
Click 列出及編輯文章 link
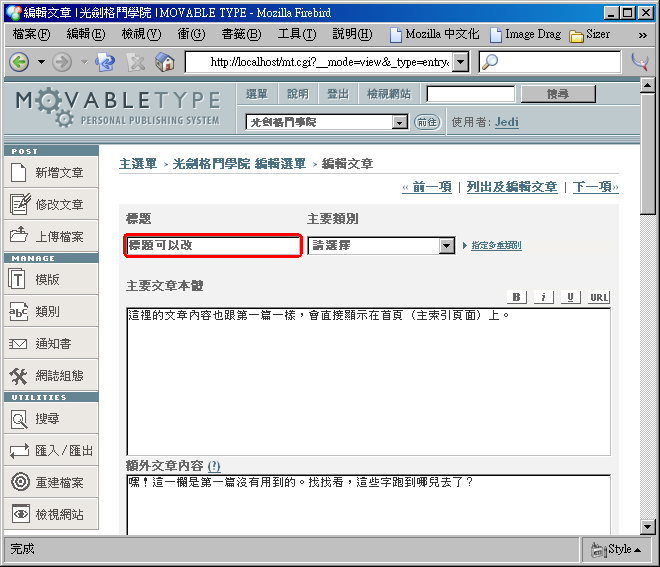coord(512,186)
